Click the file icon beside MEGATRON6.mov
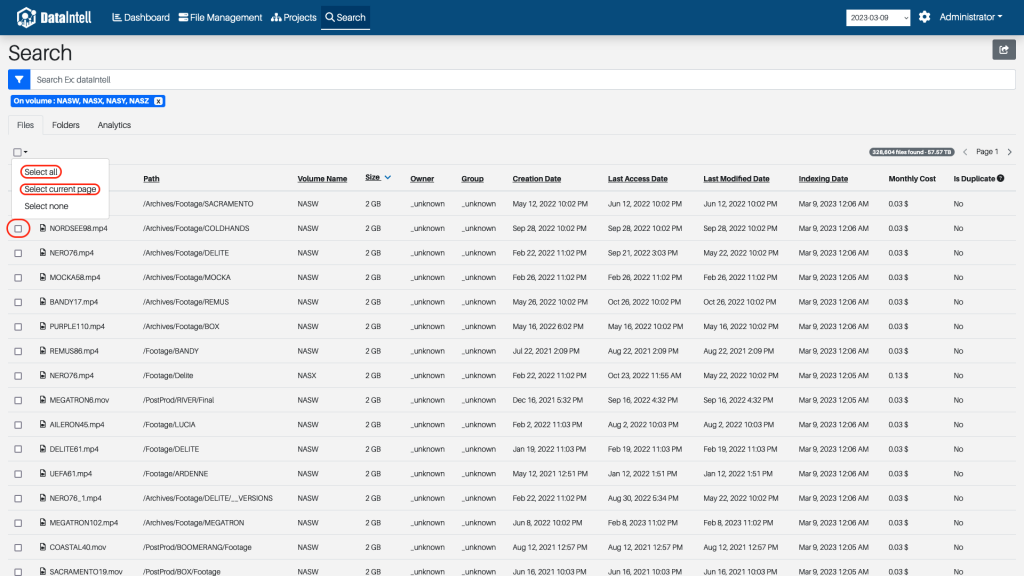The height and width of the screenshot is (576, 1024). tap(42, 400)
